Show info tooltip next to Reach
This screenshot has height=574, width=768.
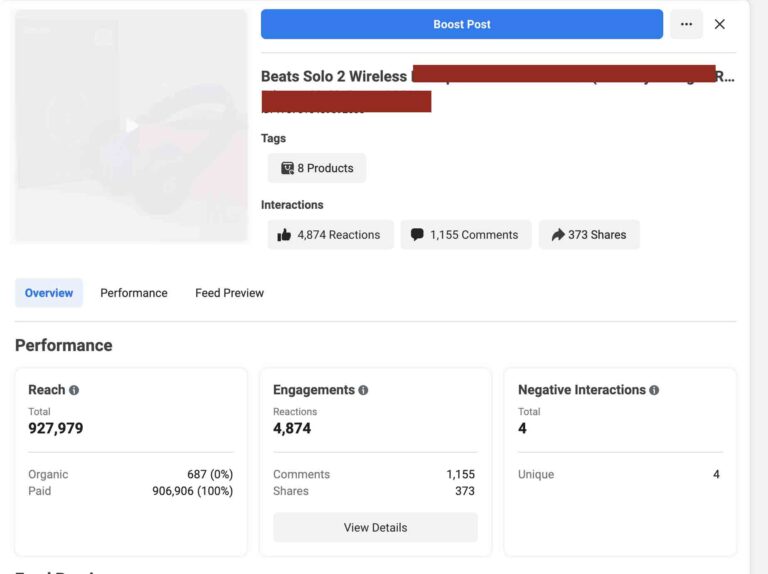pos(74,390)
